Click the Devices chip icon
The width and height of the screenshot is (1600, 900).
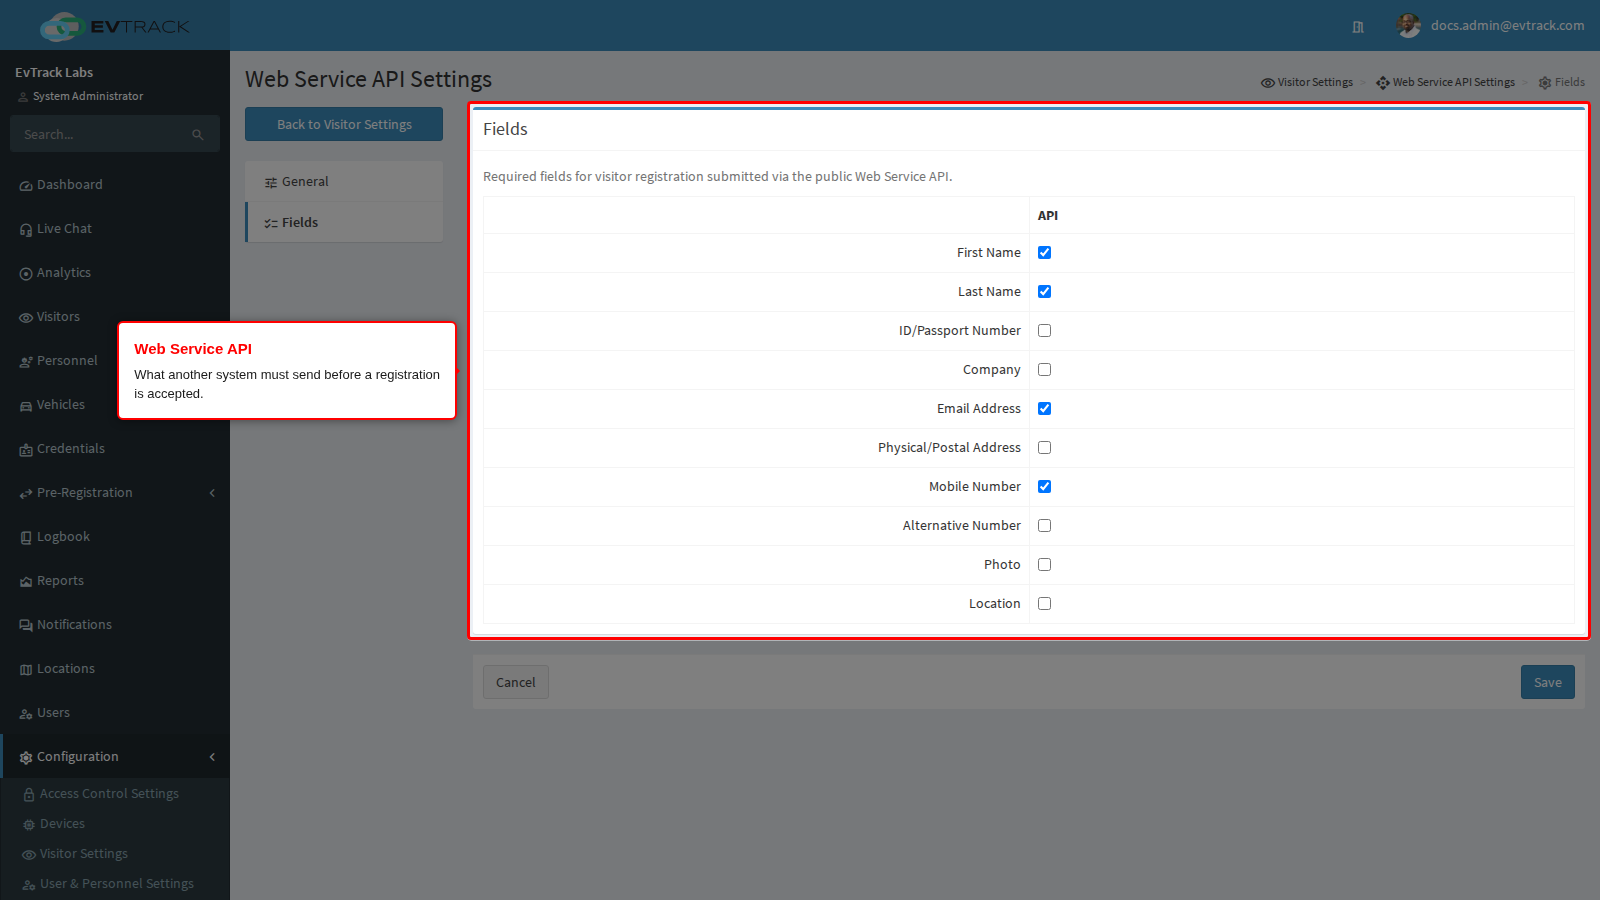[29, 825]
